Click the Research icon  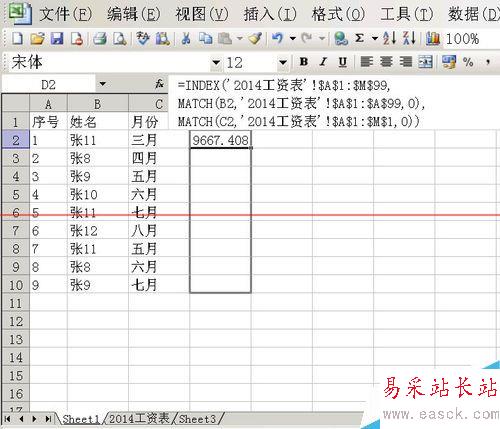click(x=163, y=39)
